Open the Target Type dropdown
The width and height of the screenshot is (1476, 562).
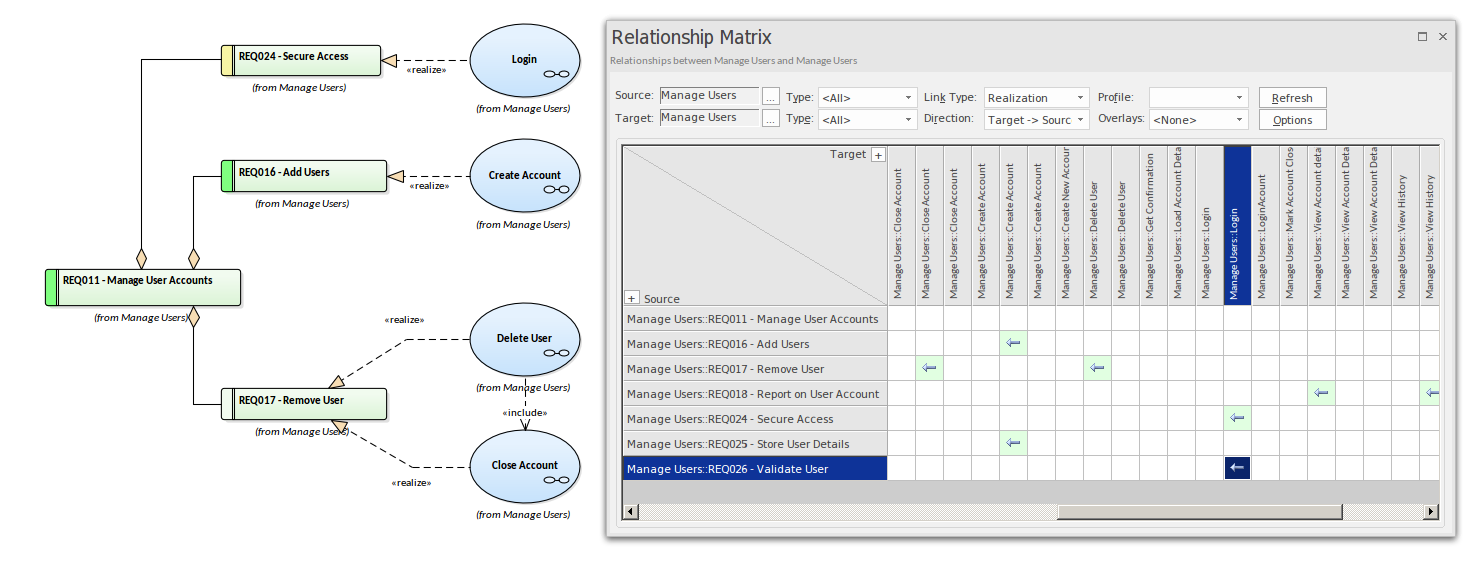pos(867,119)
